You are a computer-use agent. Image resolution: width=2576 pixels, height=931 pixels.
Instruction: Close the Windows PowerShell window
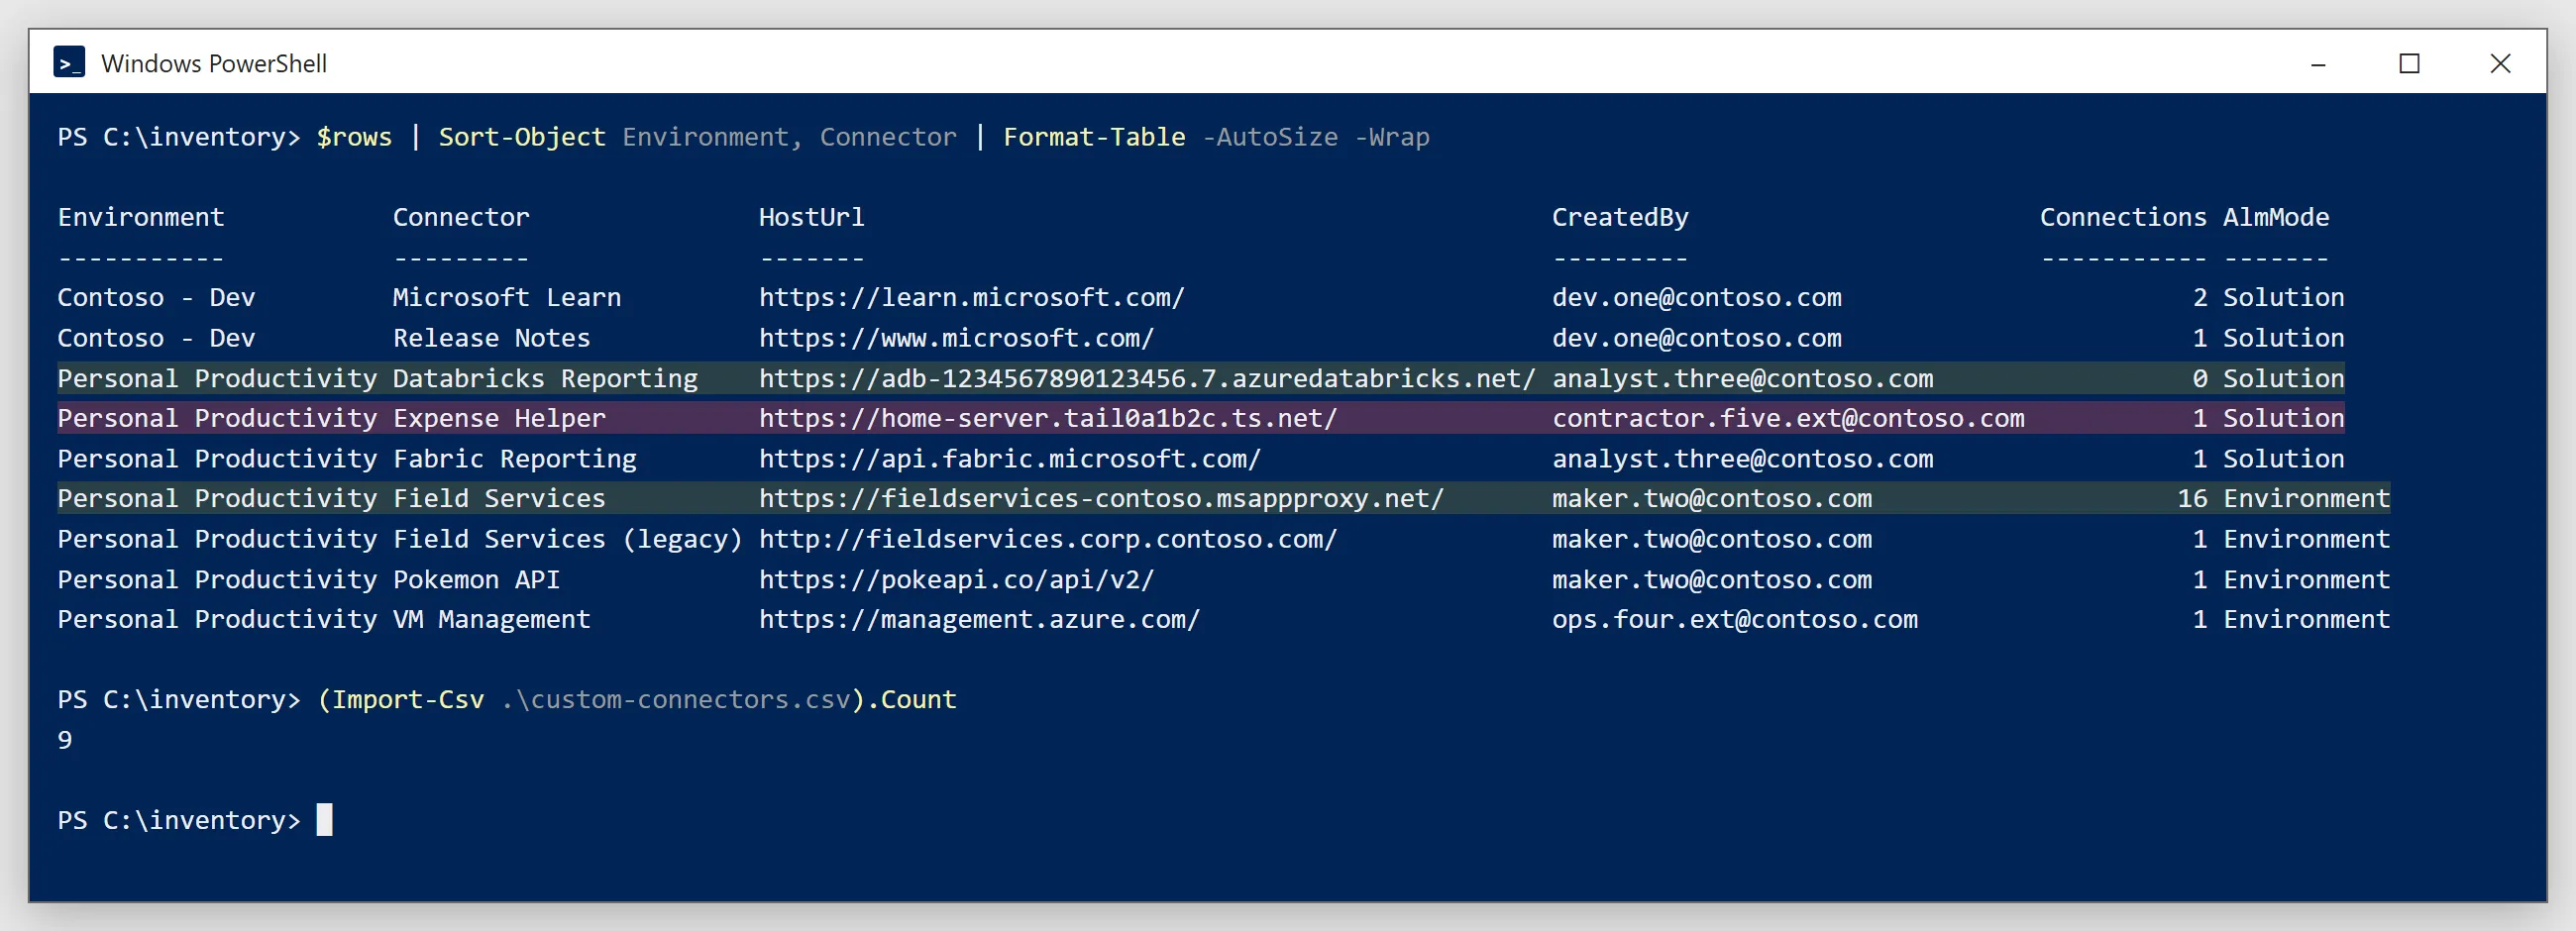pos(2500,63)
